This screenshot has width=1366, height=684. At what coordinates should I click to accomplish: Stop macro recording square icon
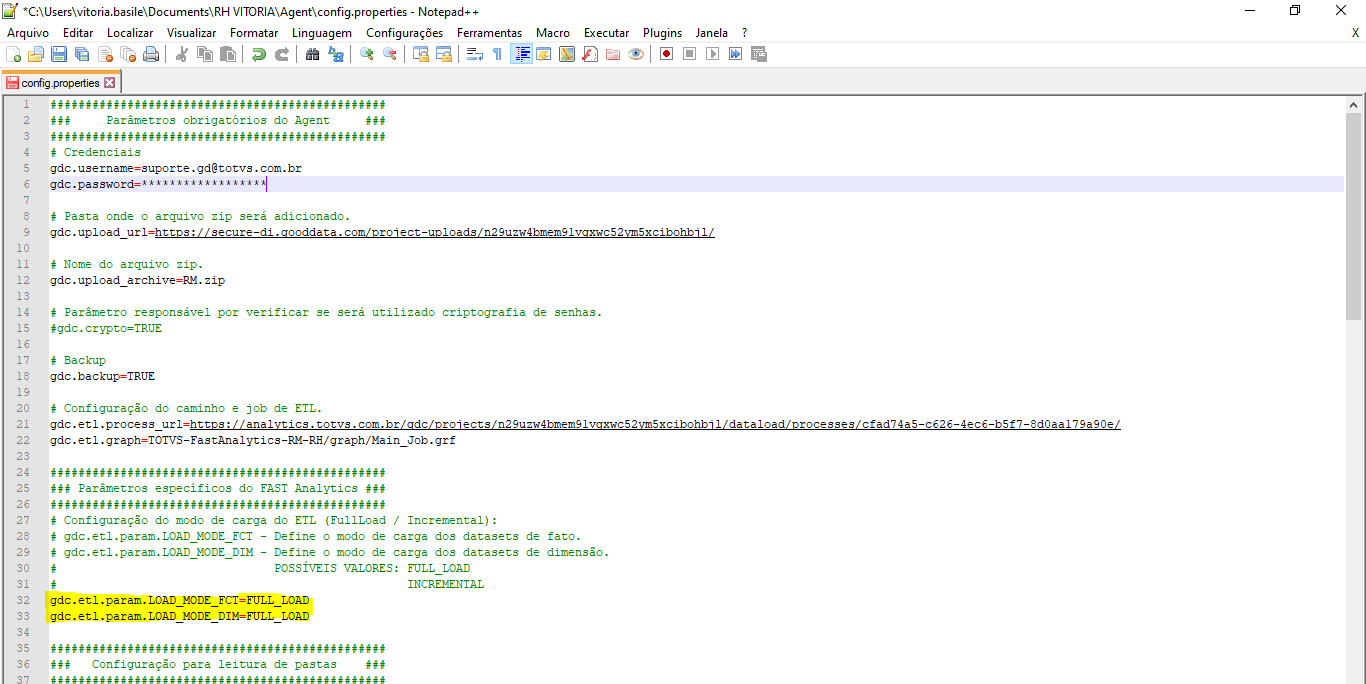689,54
